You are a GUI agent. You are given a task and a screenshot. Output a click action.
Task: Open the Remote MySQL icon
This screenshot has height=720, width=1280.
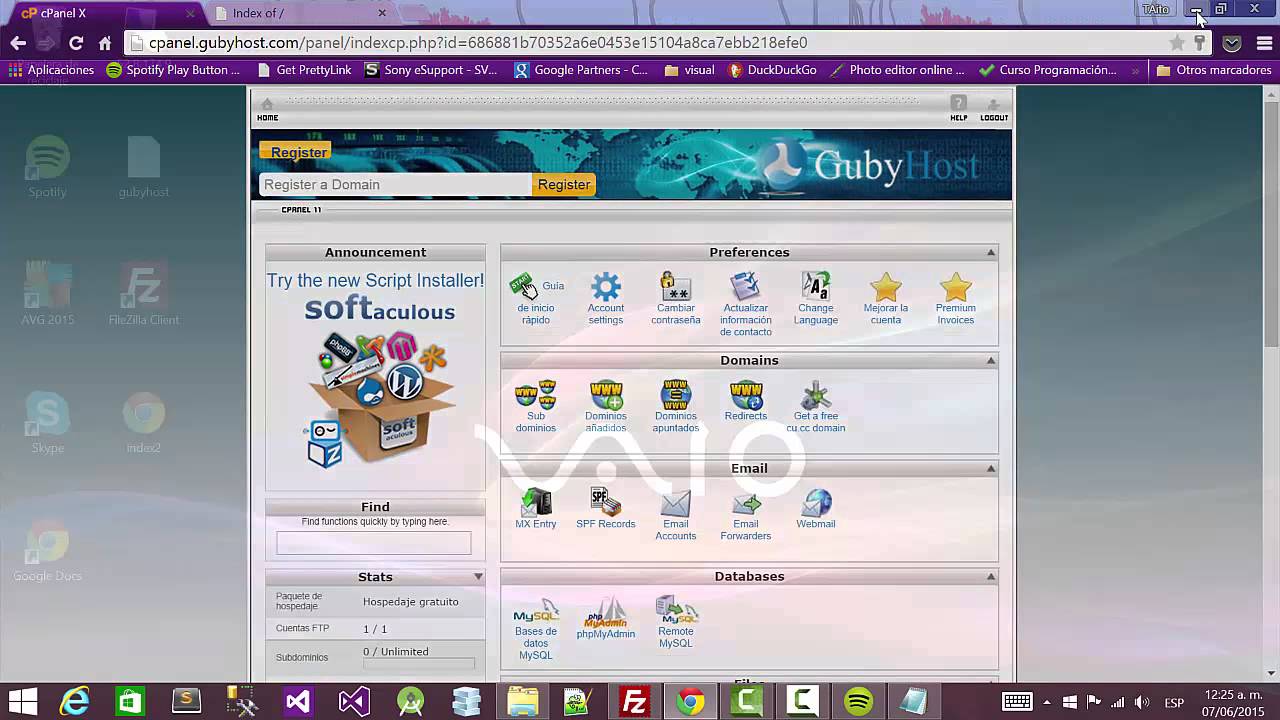point(676,611)
